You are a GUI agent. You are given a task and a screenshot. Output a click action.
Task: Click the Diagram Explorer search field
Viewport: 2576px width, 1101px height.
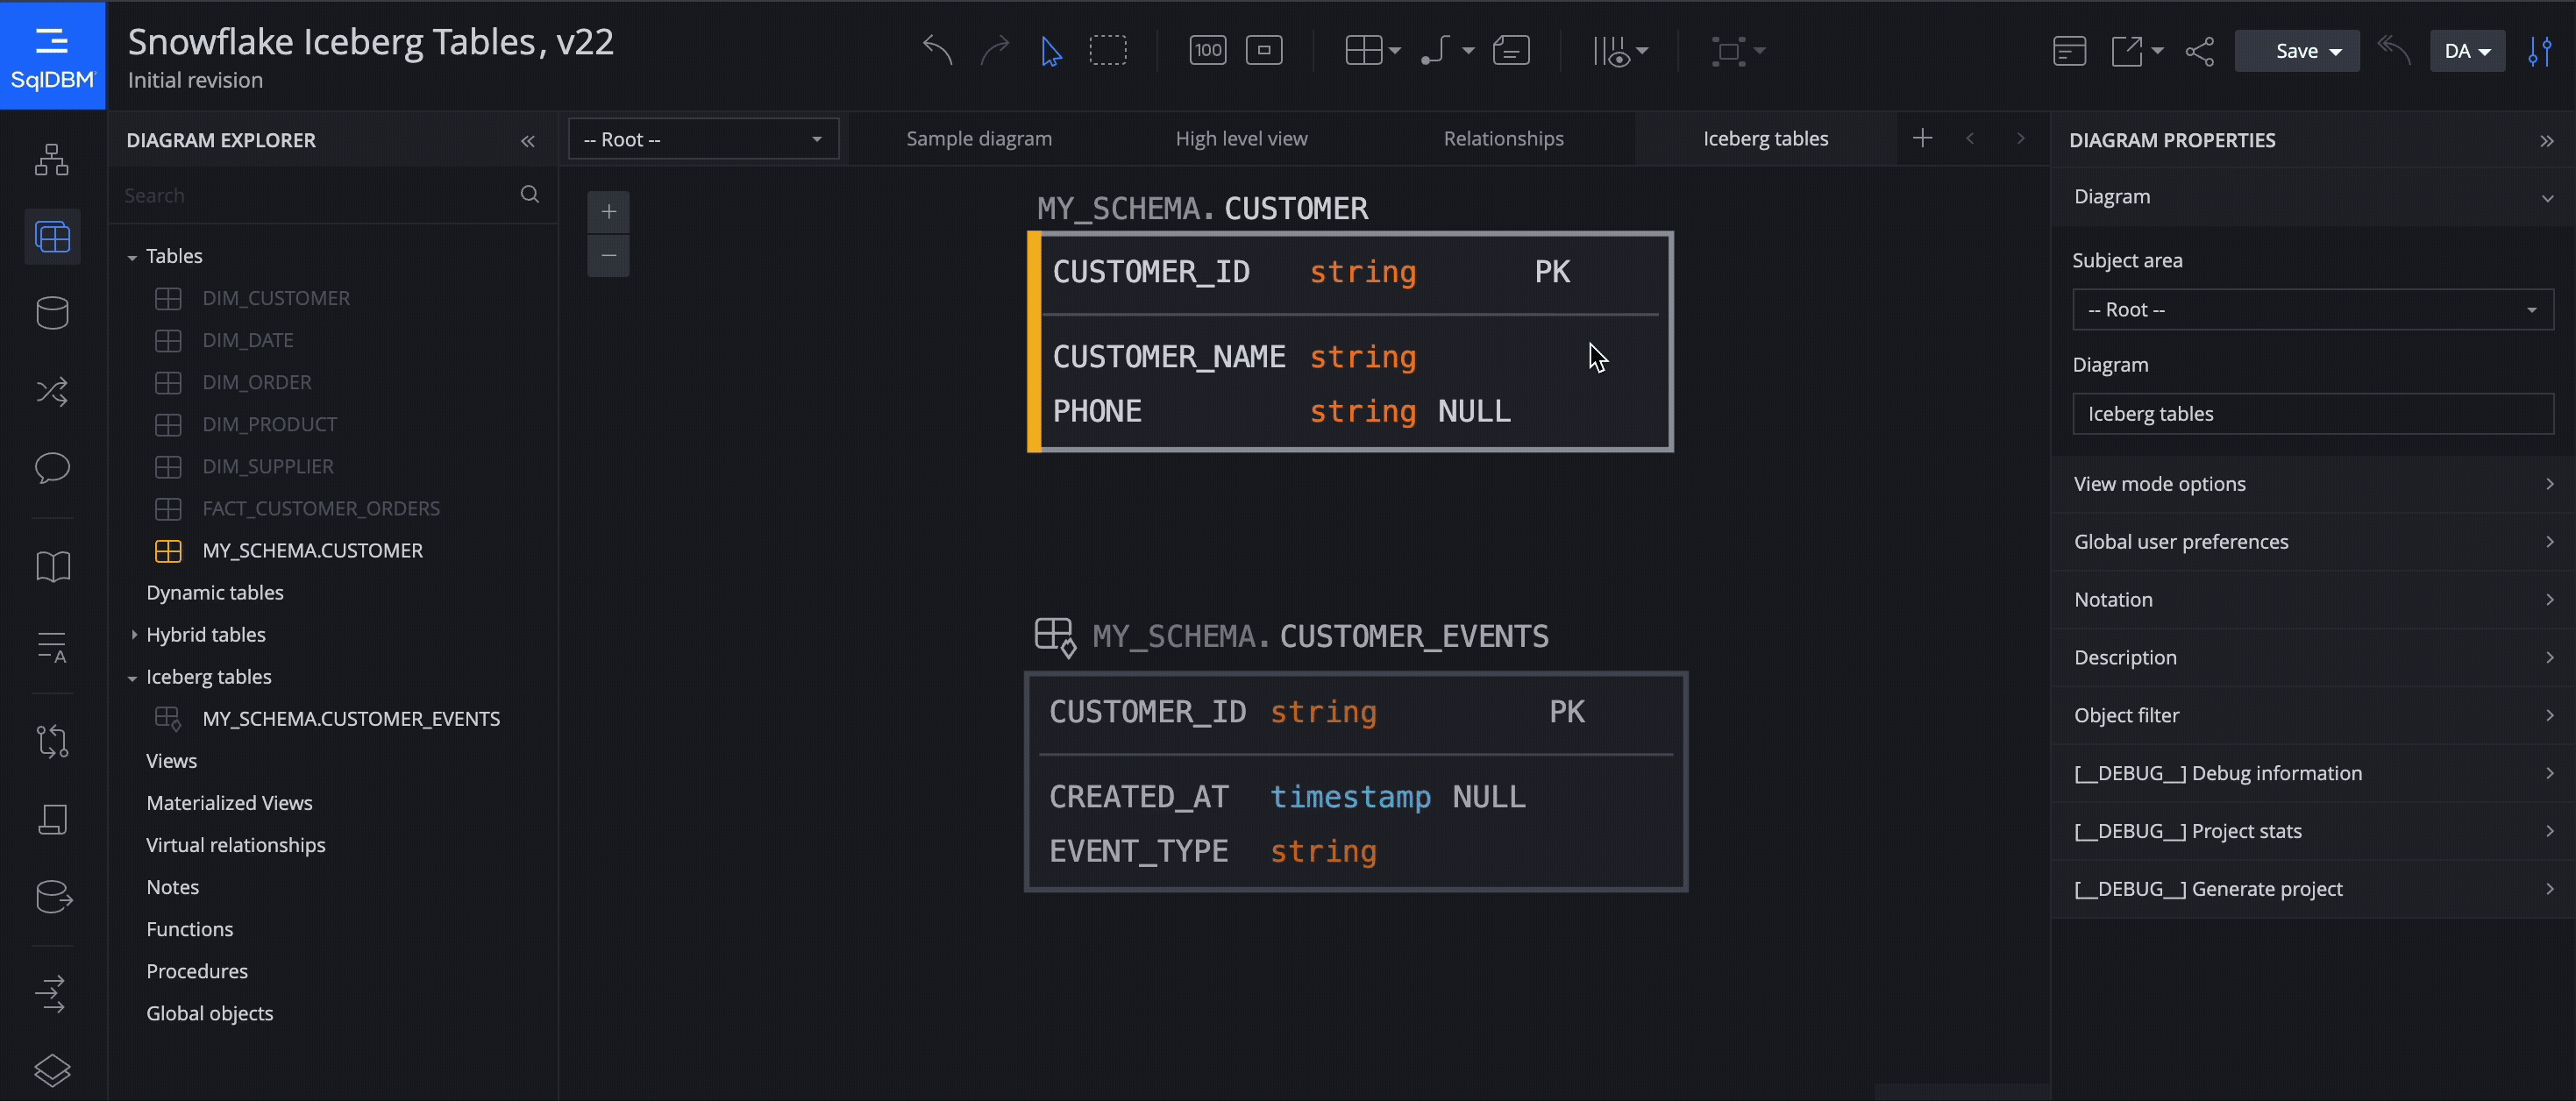click(x=317, y=195)
